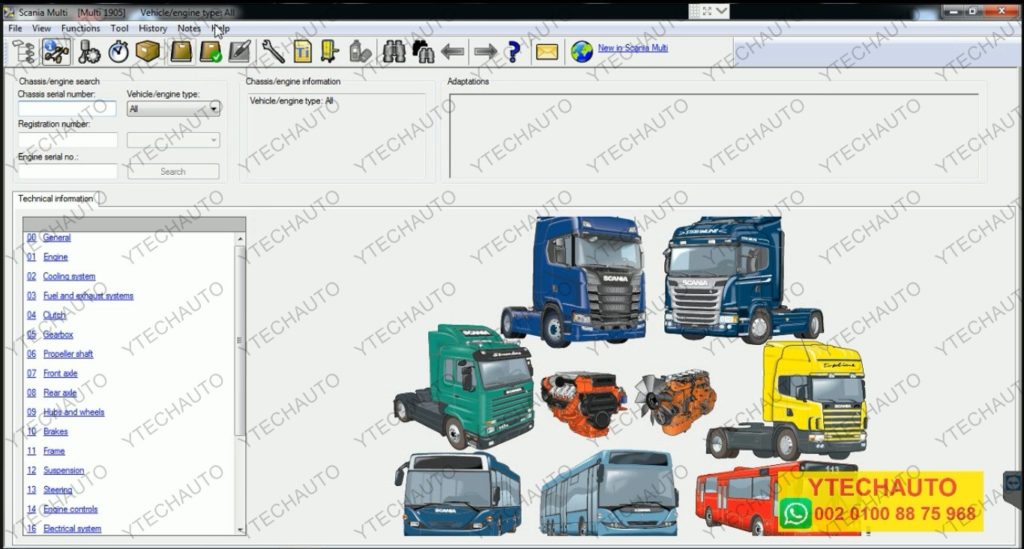Open the cardboard box parts icon

point(148,51)
